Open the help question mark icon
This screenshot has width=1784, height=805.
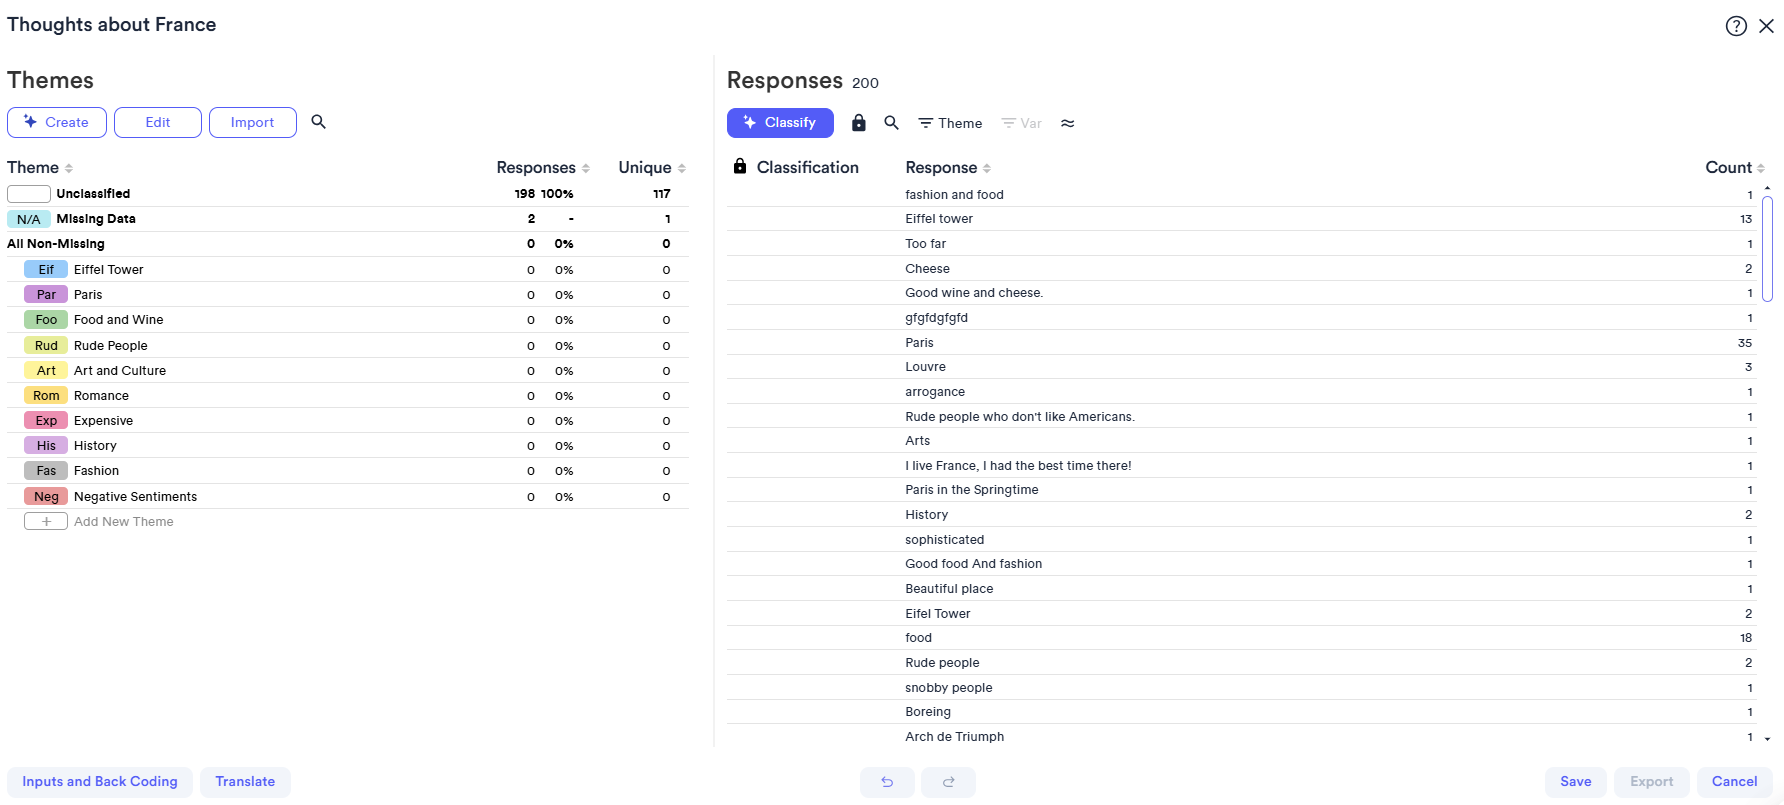1736,26
